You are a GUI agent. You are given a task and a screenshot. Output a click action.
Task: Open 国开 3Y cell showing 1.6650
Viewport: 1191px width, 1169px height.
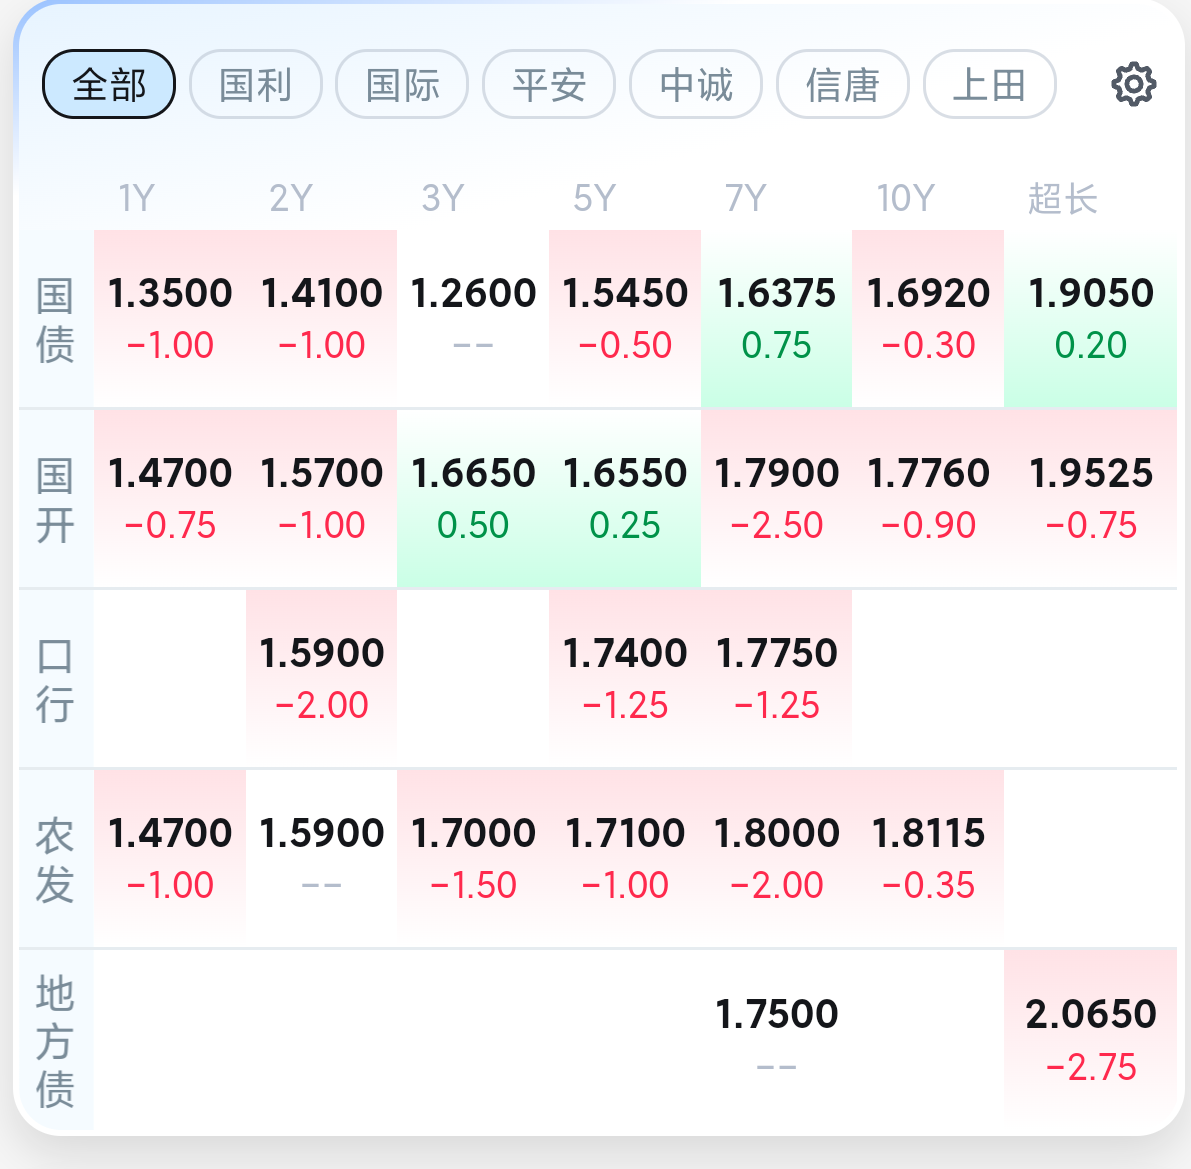473,498
